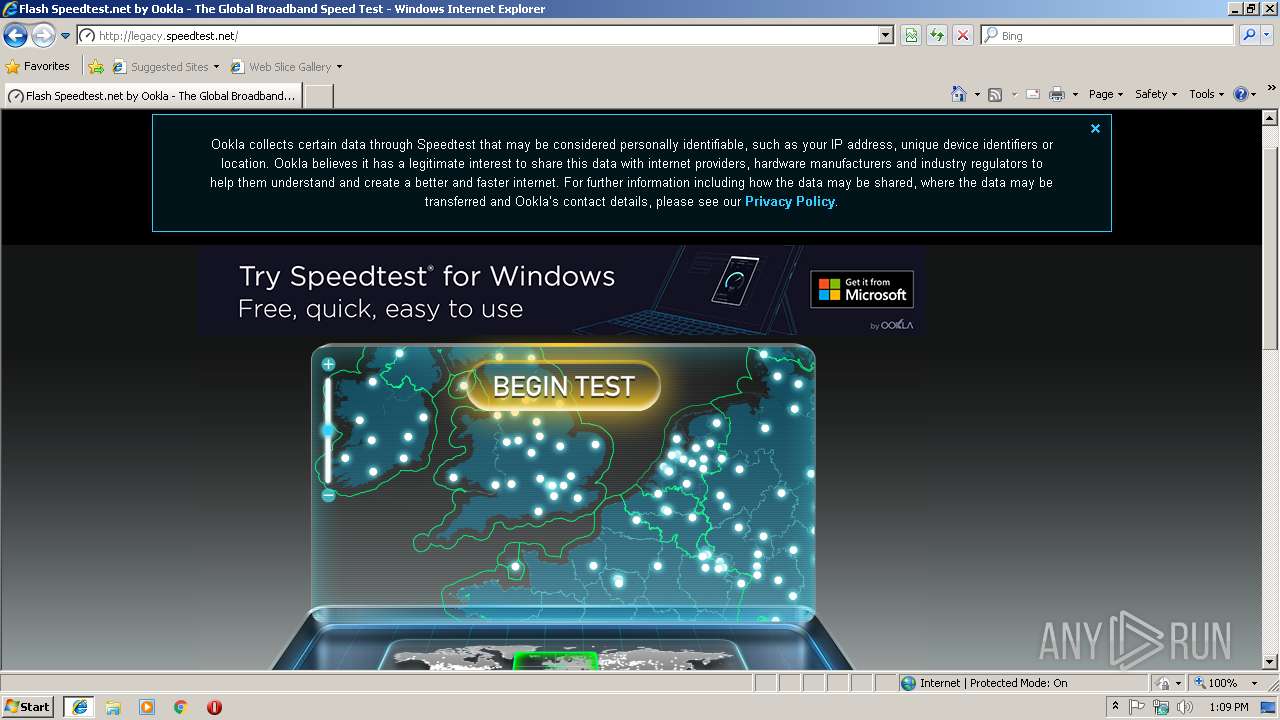Expand the command bar overflow chevron
The height and width of the screenshot is (720, 1280).
tap(1272, 88)
